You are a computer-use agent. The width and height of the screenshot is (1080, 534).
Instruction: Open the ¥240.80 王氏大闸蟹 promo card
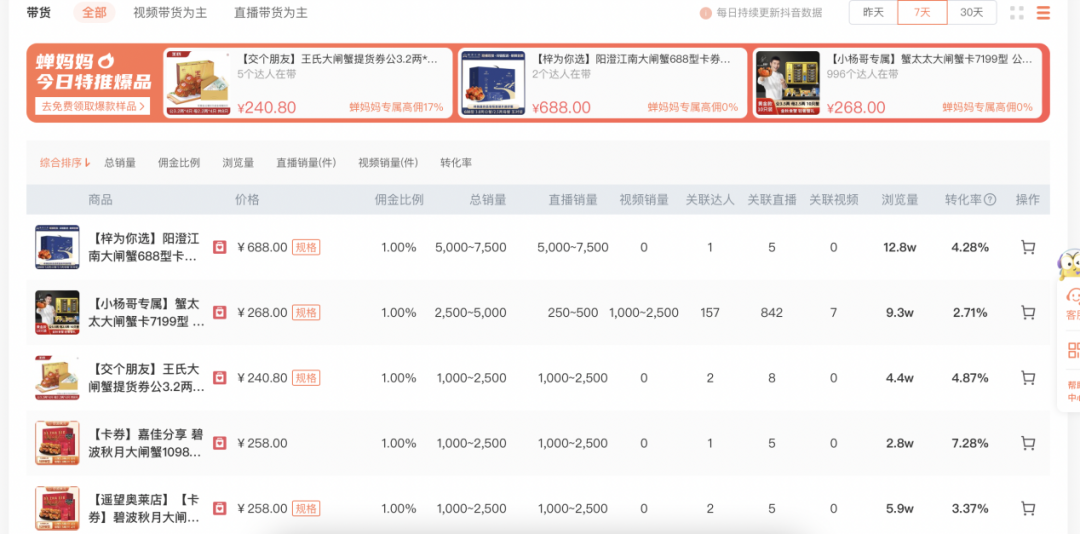click(305, 83)
